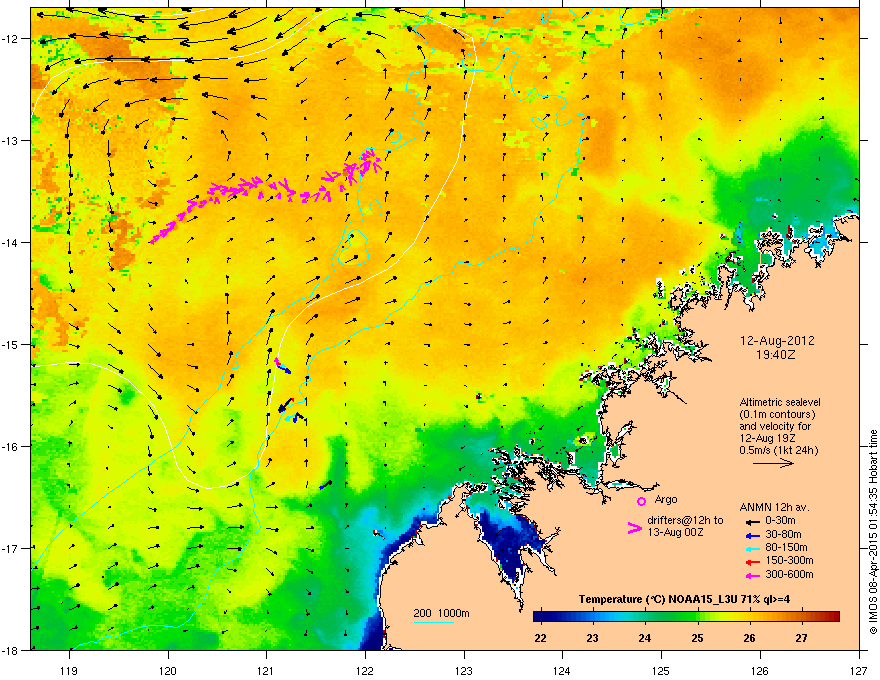Image resolution: width=880 pixels, height=680 pixels.
Task: Click the Temperature (°C) NOAA15_L3U colorbar title
Action: (685, 600)
